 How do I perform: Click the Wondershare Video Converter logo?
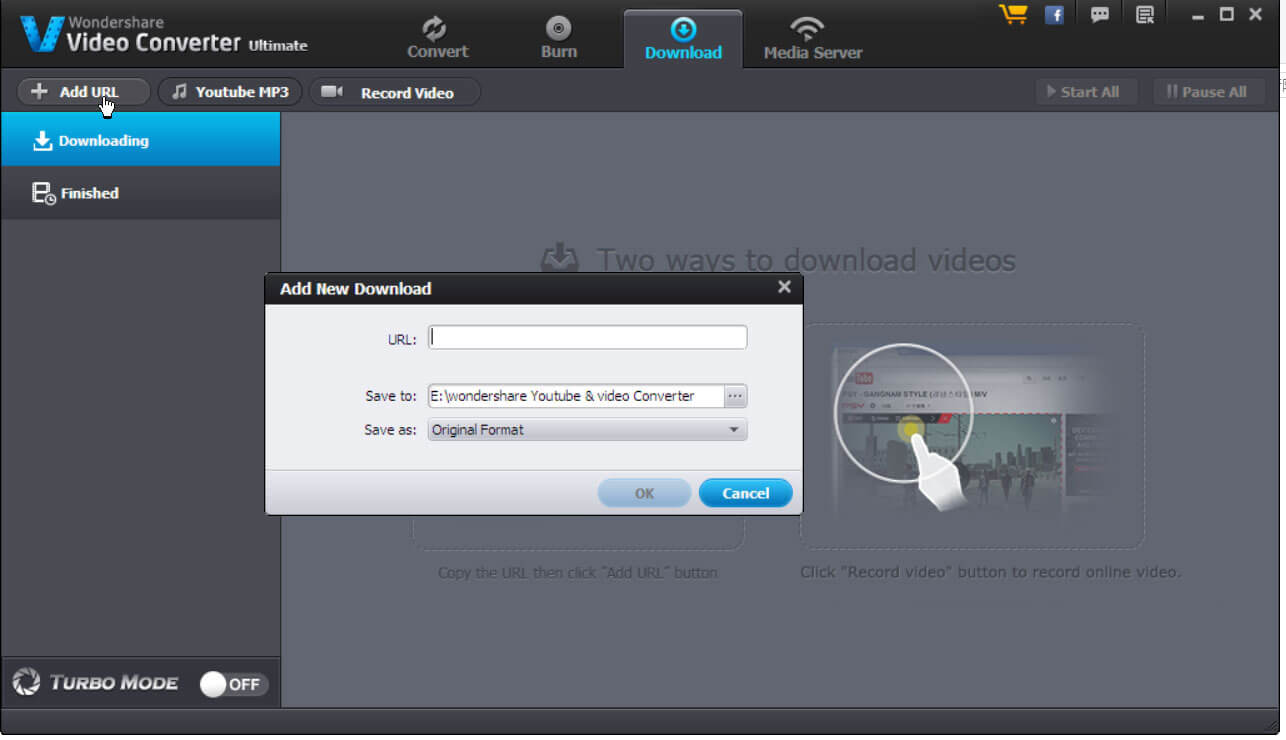[x=164, y=34]
